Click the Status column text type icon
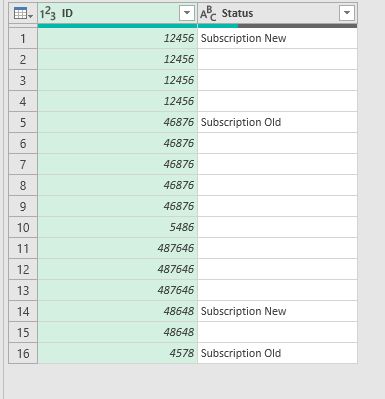385x399 pixels. tap(208, 14)
